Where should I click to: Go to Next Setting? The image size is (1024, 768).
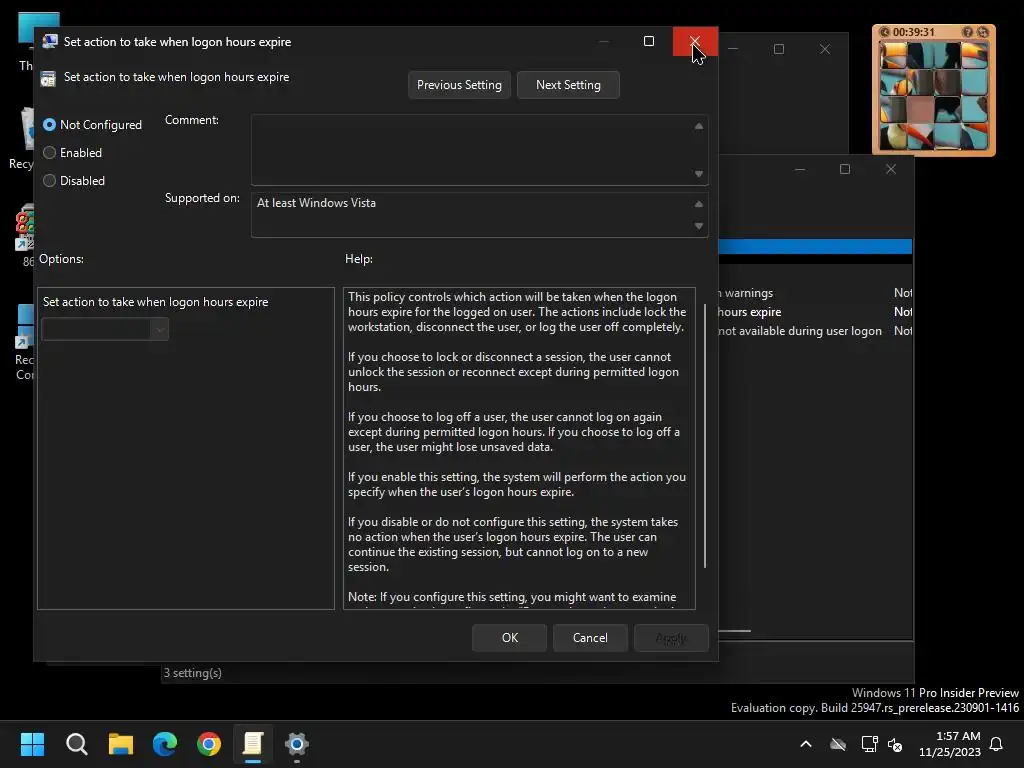[x=568, y=85]
